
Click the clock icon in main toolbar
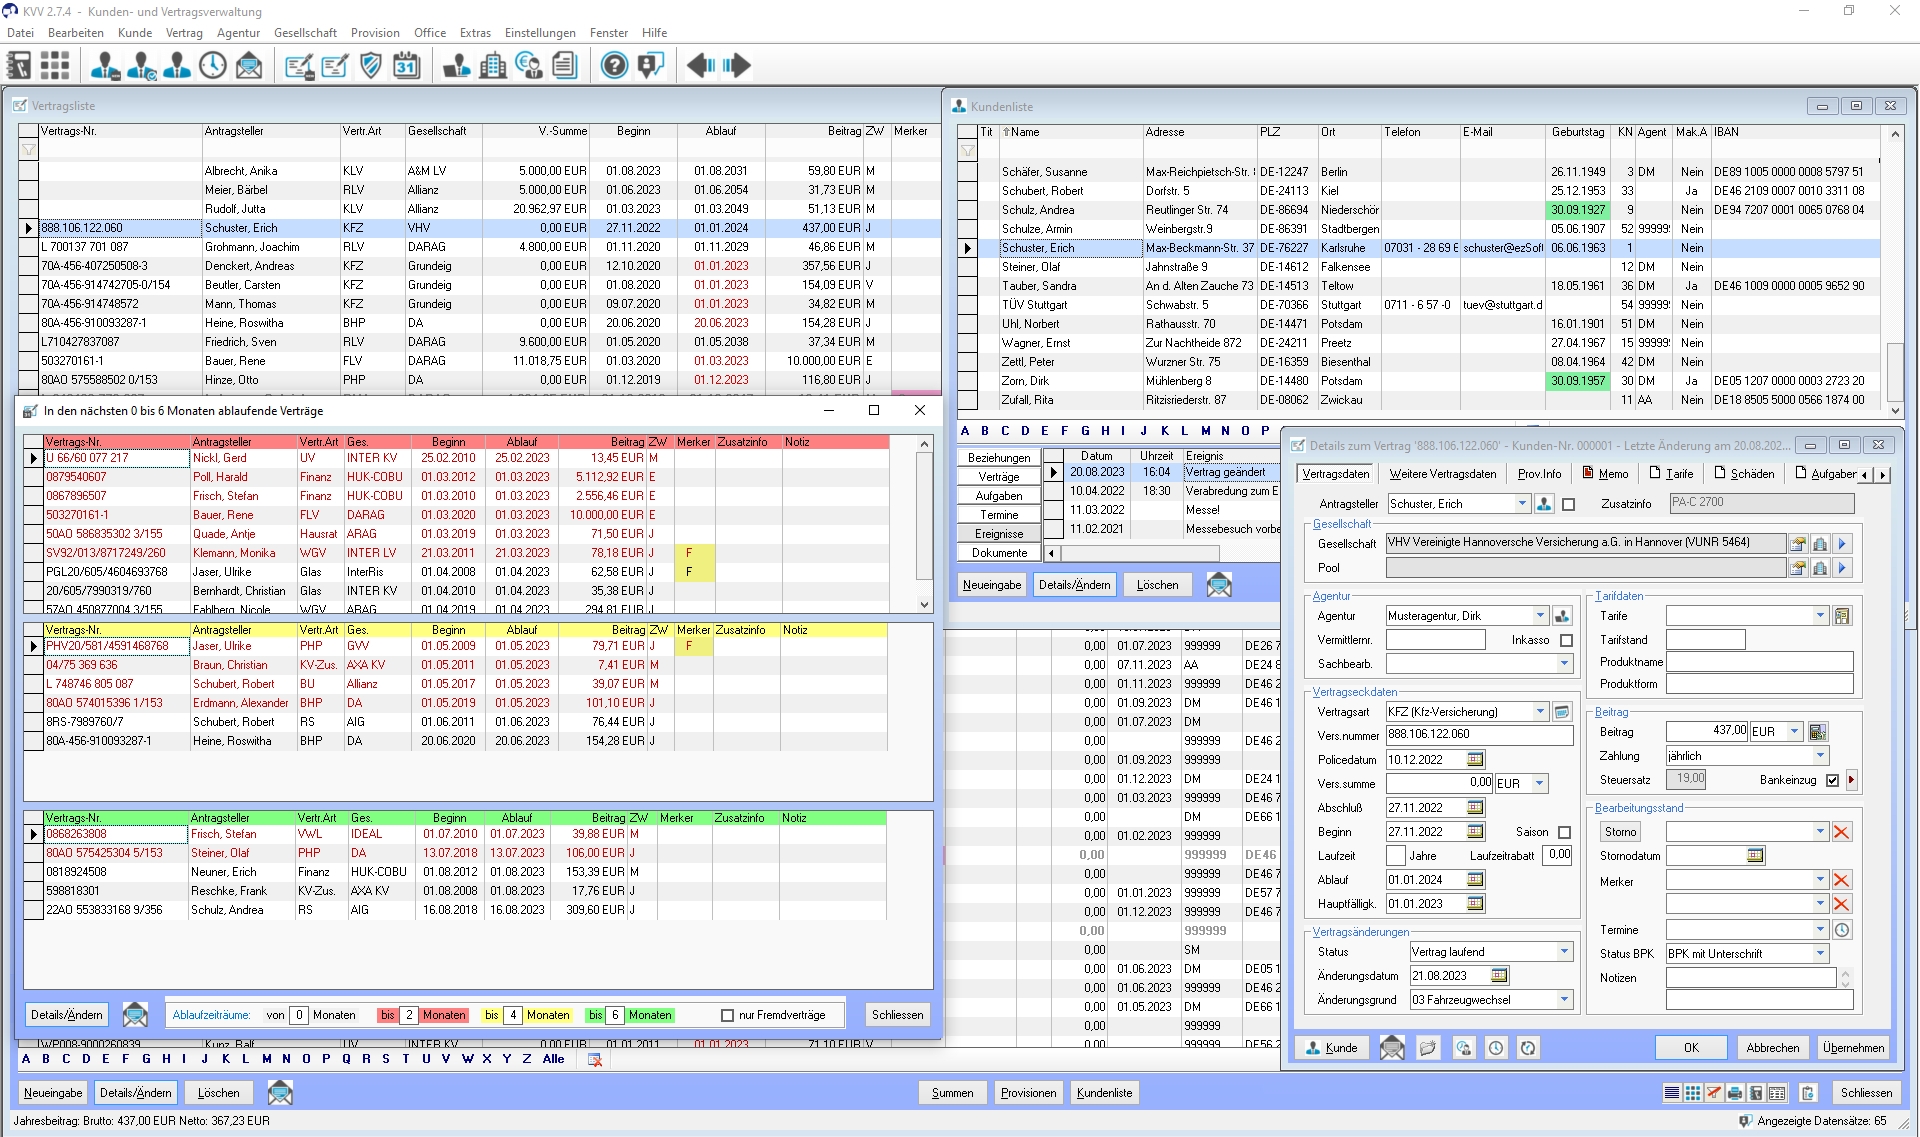[x=213, y=66]
